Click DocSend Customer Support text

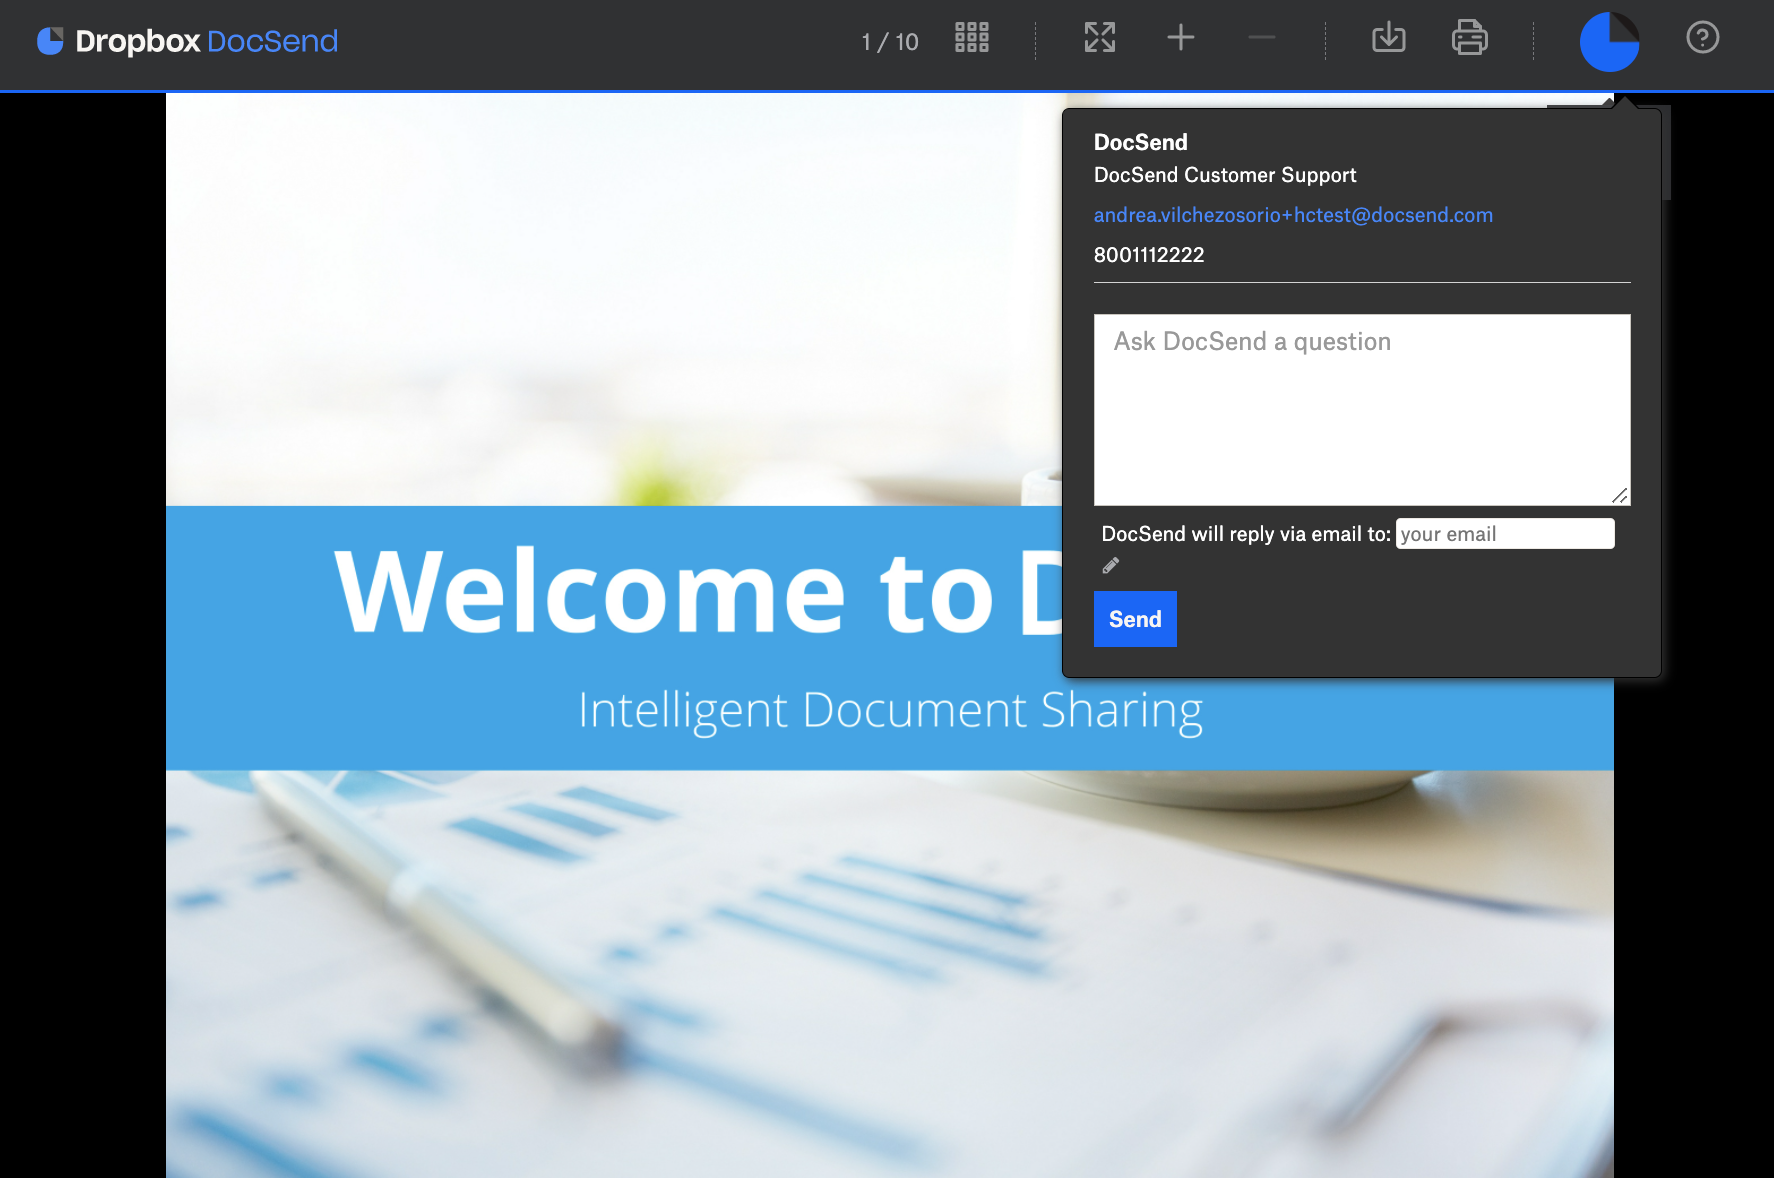coord(1225,175)
